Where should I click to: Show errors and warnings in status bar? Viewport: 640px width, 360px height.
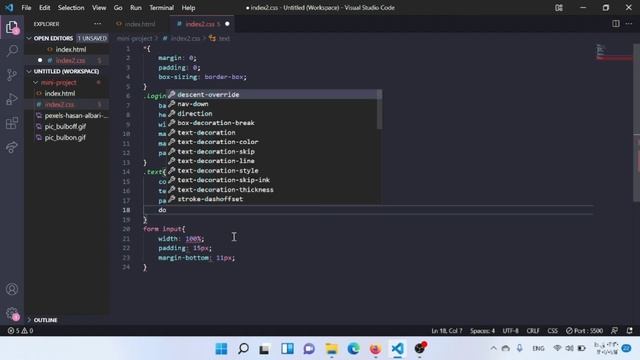(20, 331)
